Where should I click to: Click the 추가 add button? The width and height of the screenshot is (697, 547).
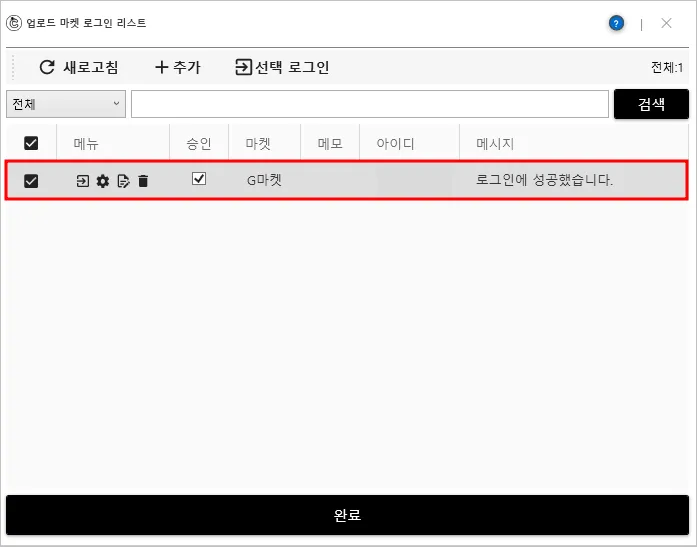click(x=178, y=67)
